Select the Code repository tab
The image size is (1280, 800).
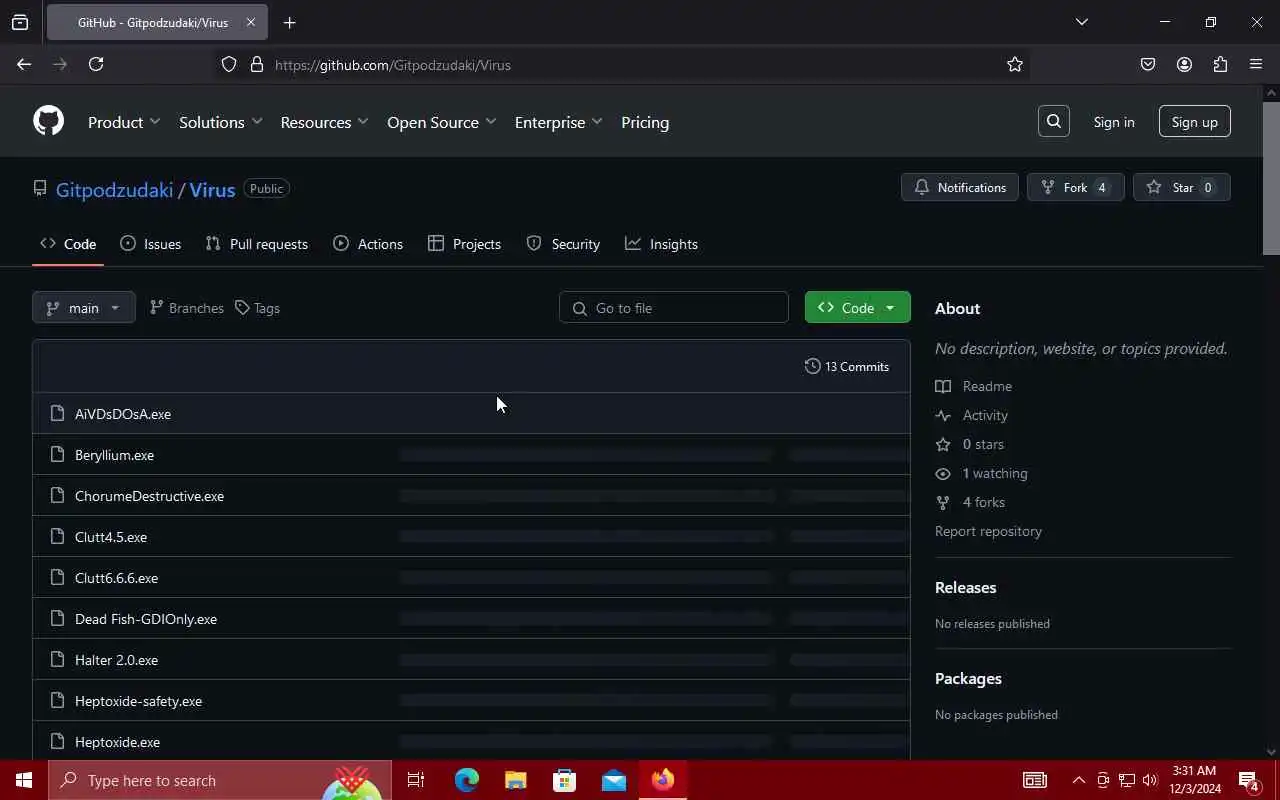pos(68,244)
